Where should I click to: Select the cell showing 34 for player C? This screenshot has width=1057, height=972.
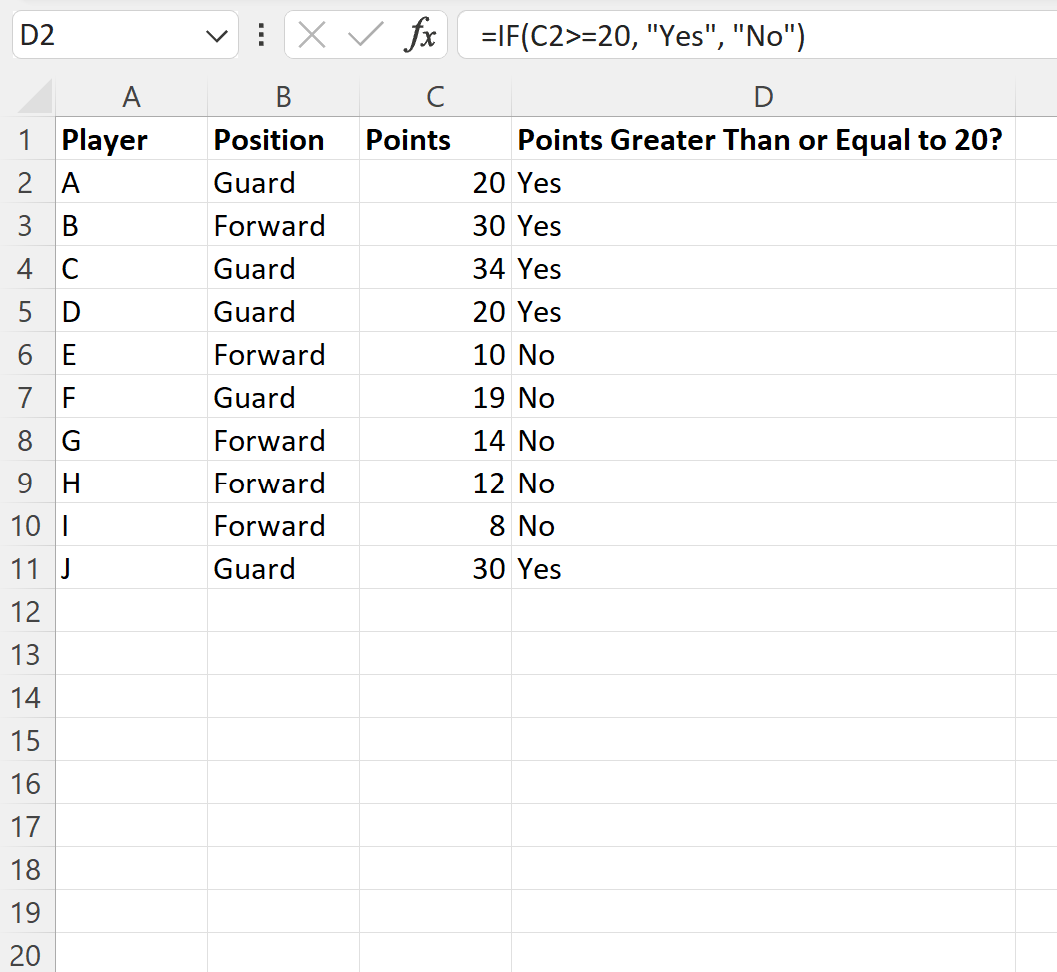coord(435,268)
